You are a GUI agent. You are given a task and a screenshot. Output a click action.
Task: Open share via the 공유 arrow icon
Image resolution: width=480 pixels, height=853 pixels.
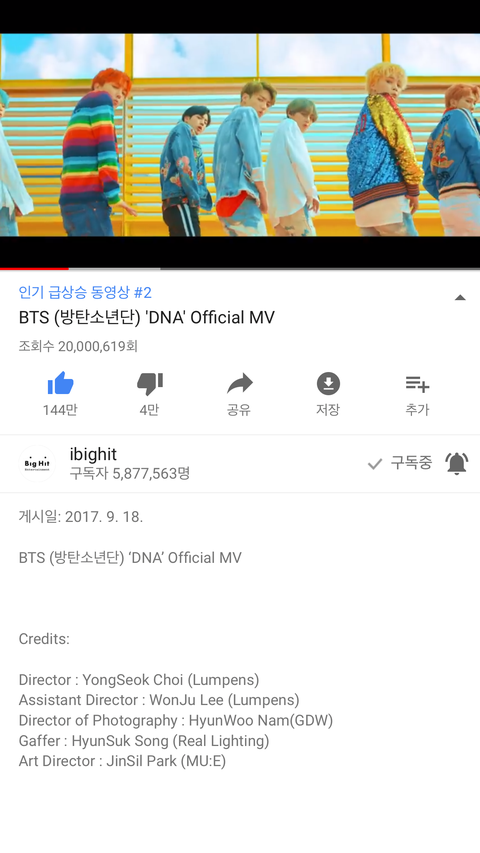tap(239, 384)
